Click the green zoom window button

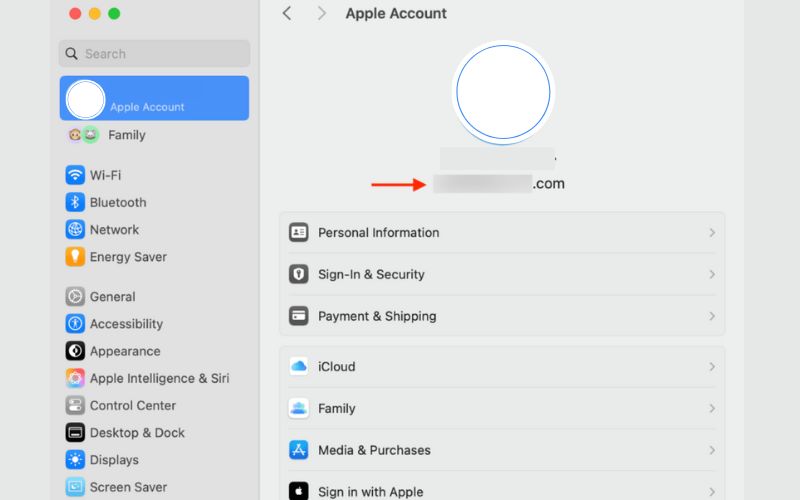[x=114, y=14]
